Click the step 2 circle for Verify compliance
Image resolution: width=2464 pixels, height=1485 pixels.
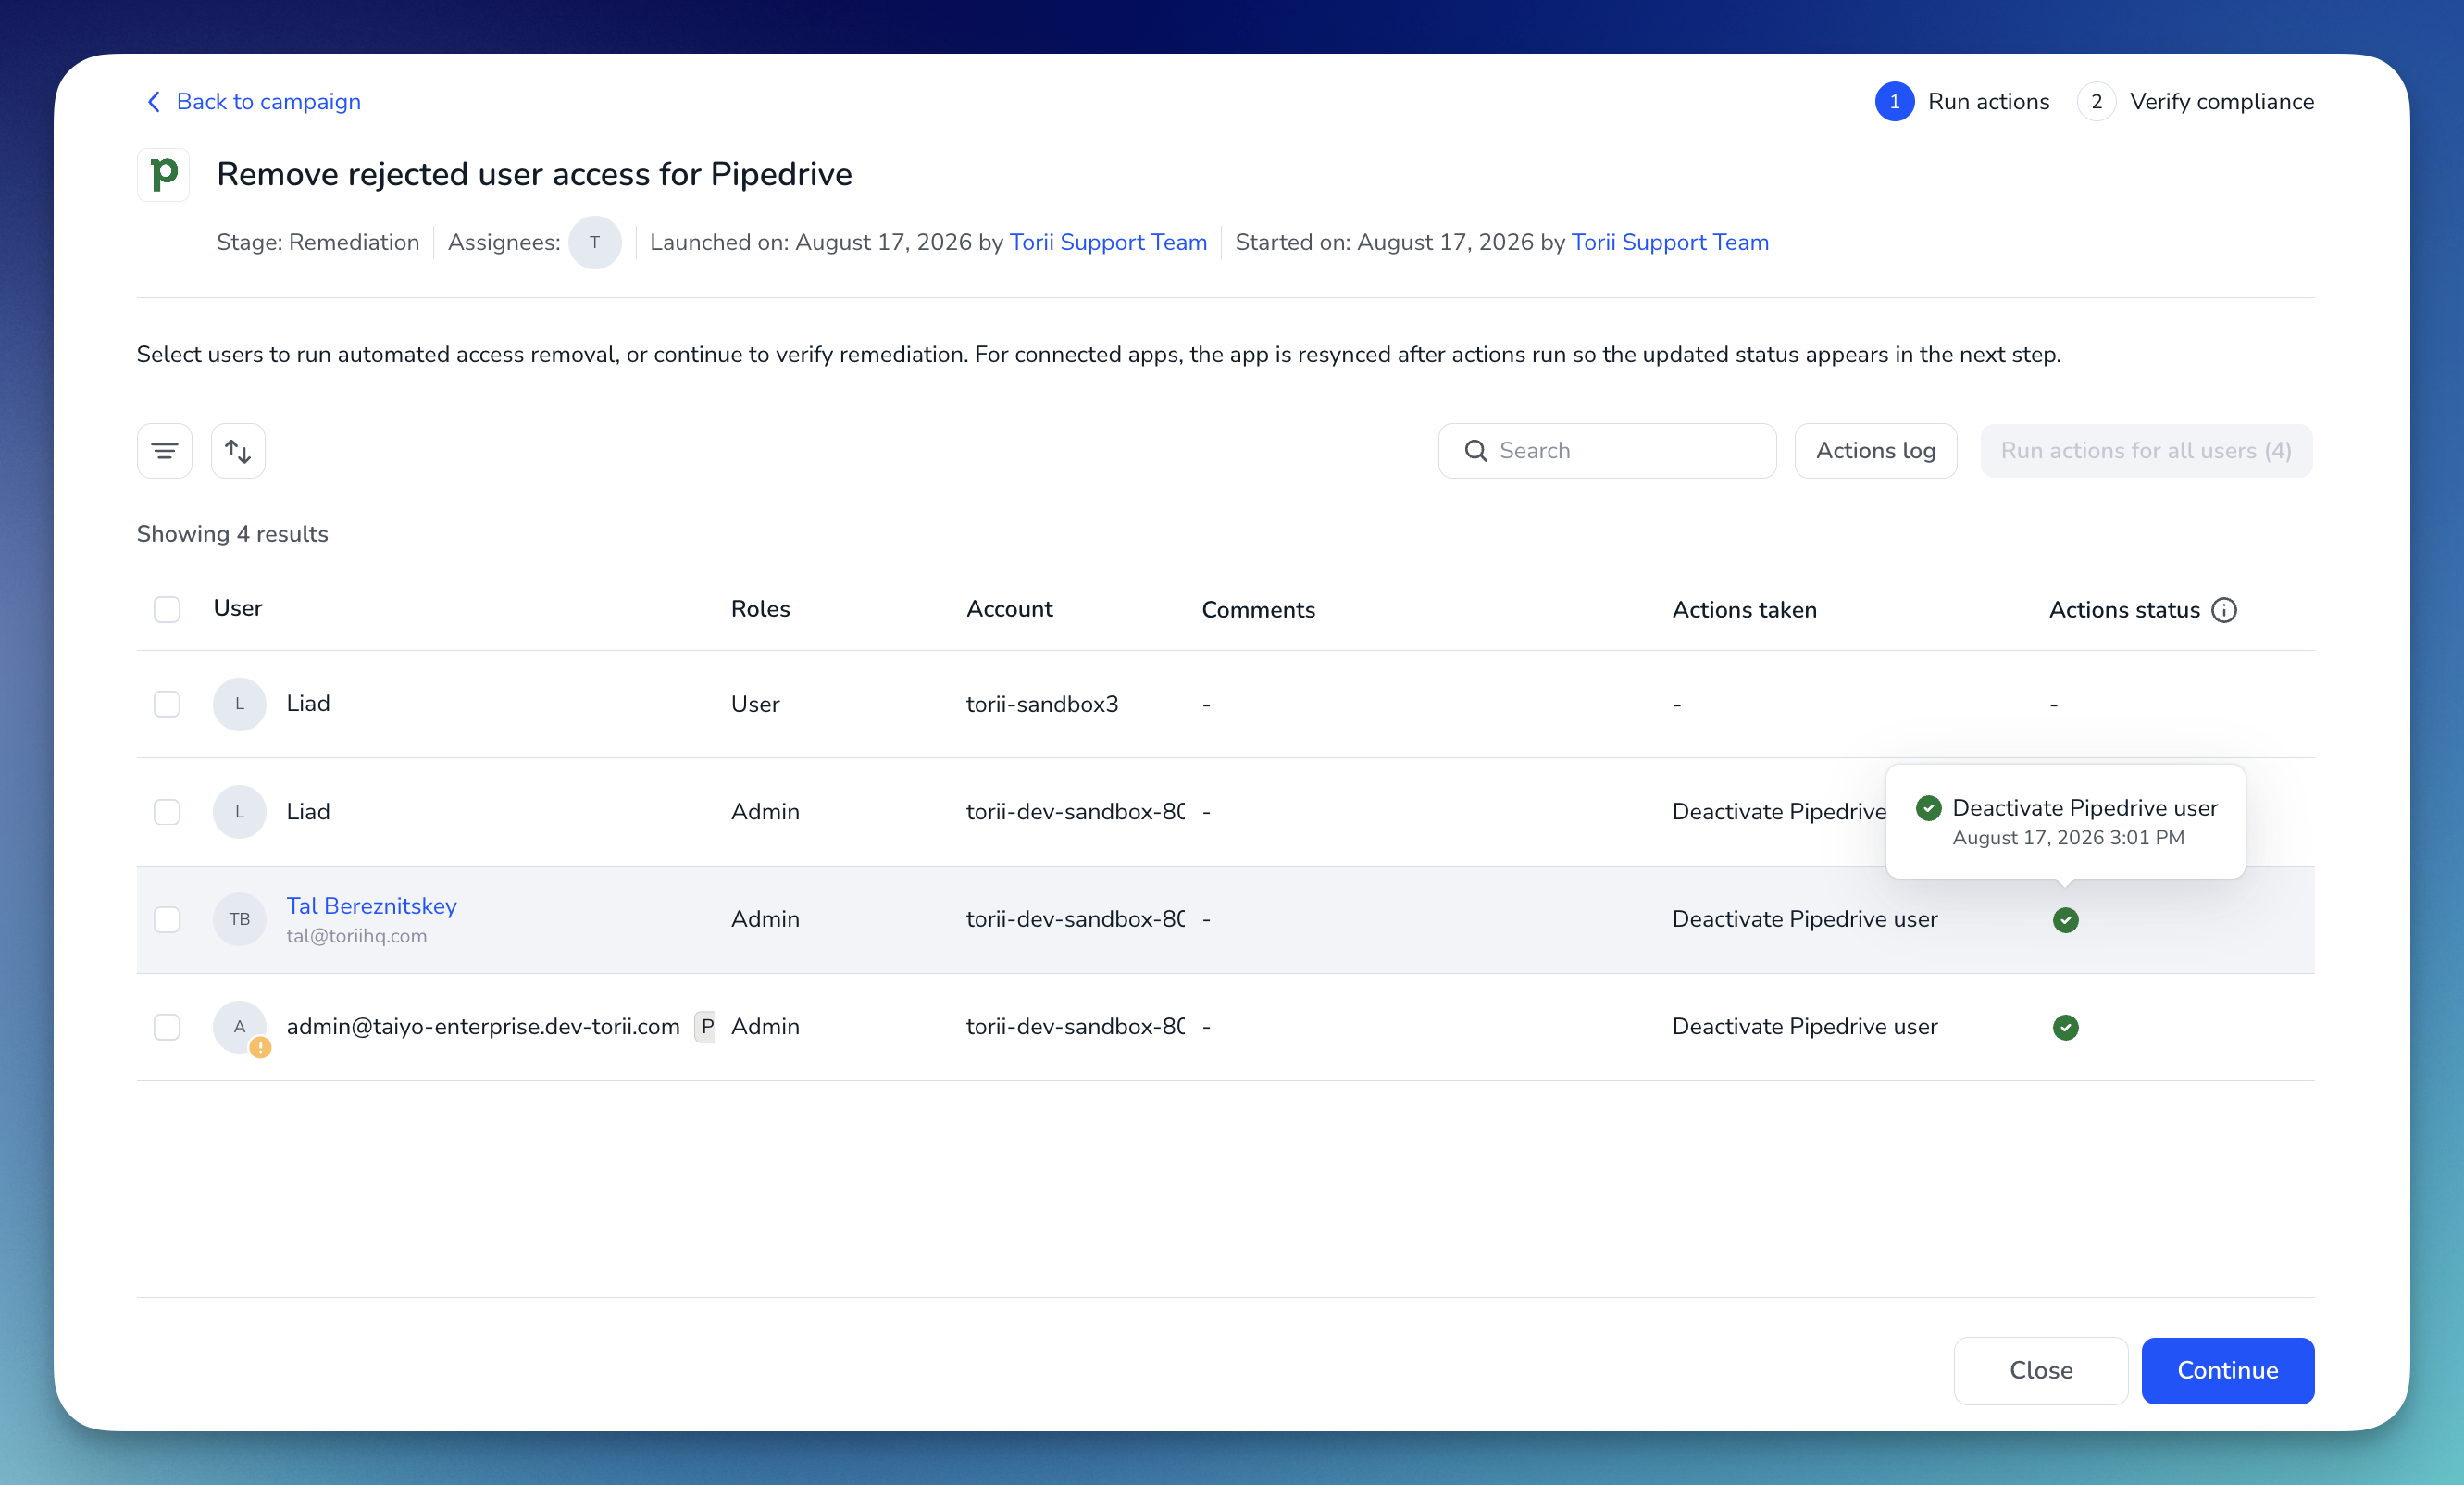click(2097, 102)
